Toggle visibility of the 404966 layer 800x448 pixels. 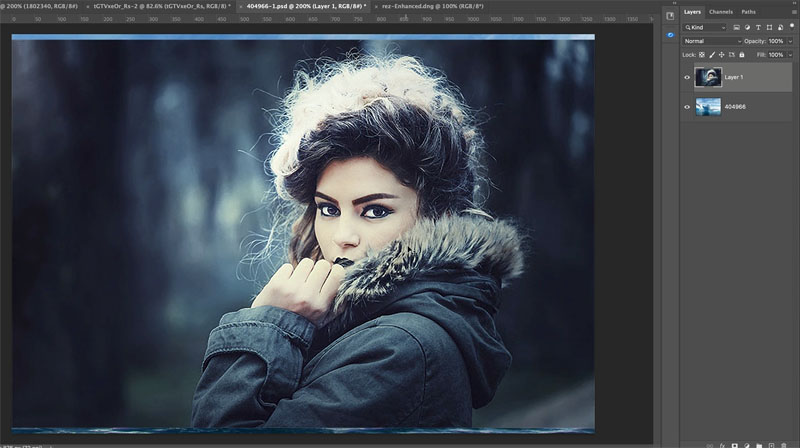pyautogui.click(x=687, y=106)
